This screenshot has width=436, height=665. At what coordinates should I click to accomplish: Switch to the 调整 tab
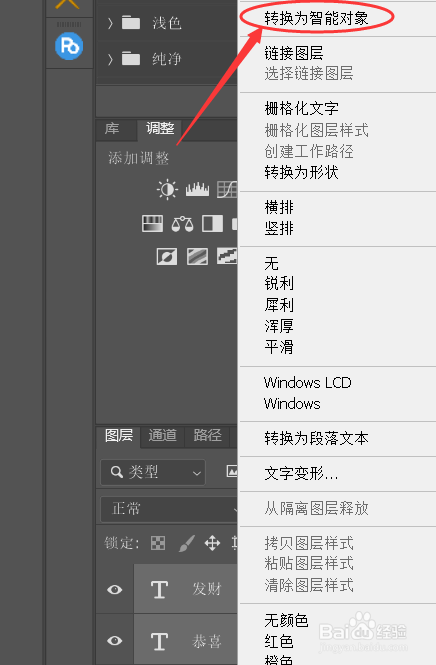pyautogui.click(x=160, y=129)
